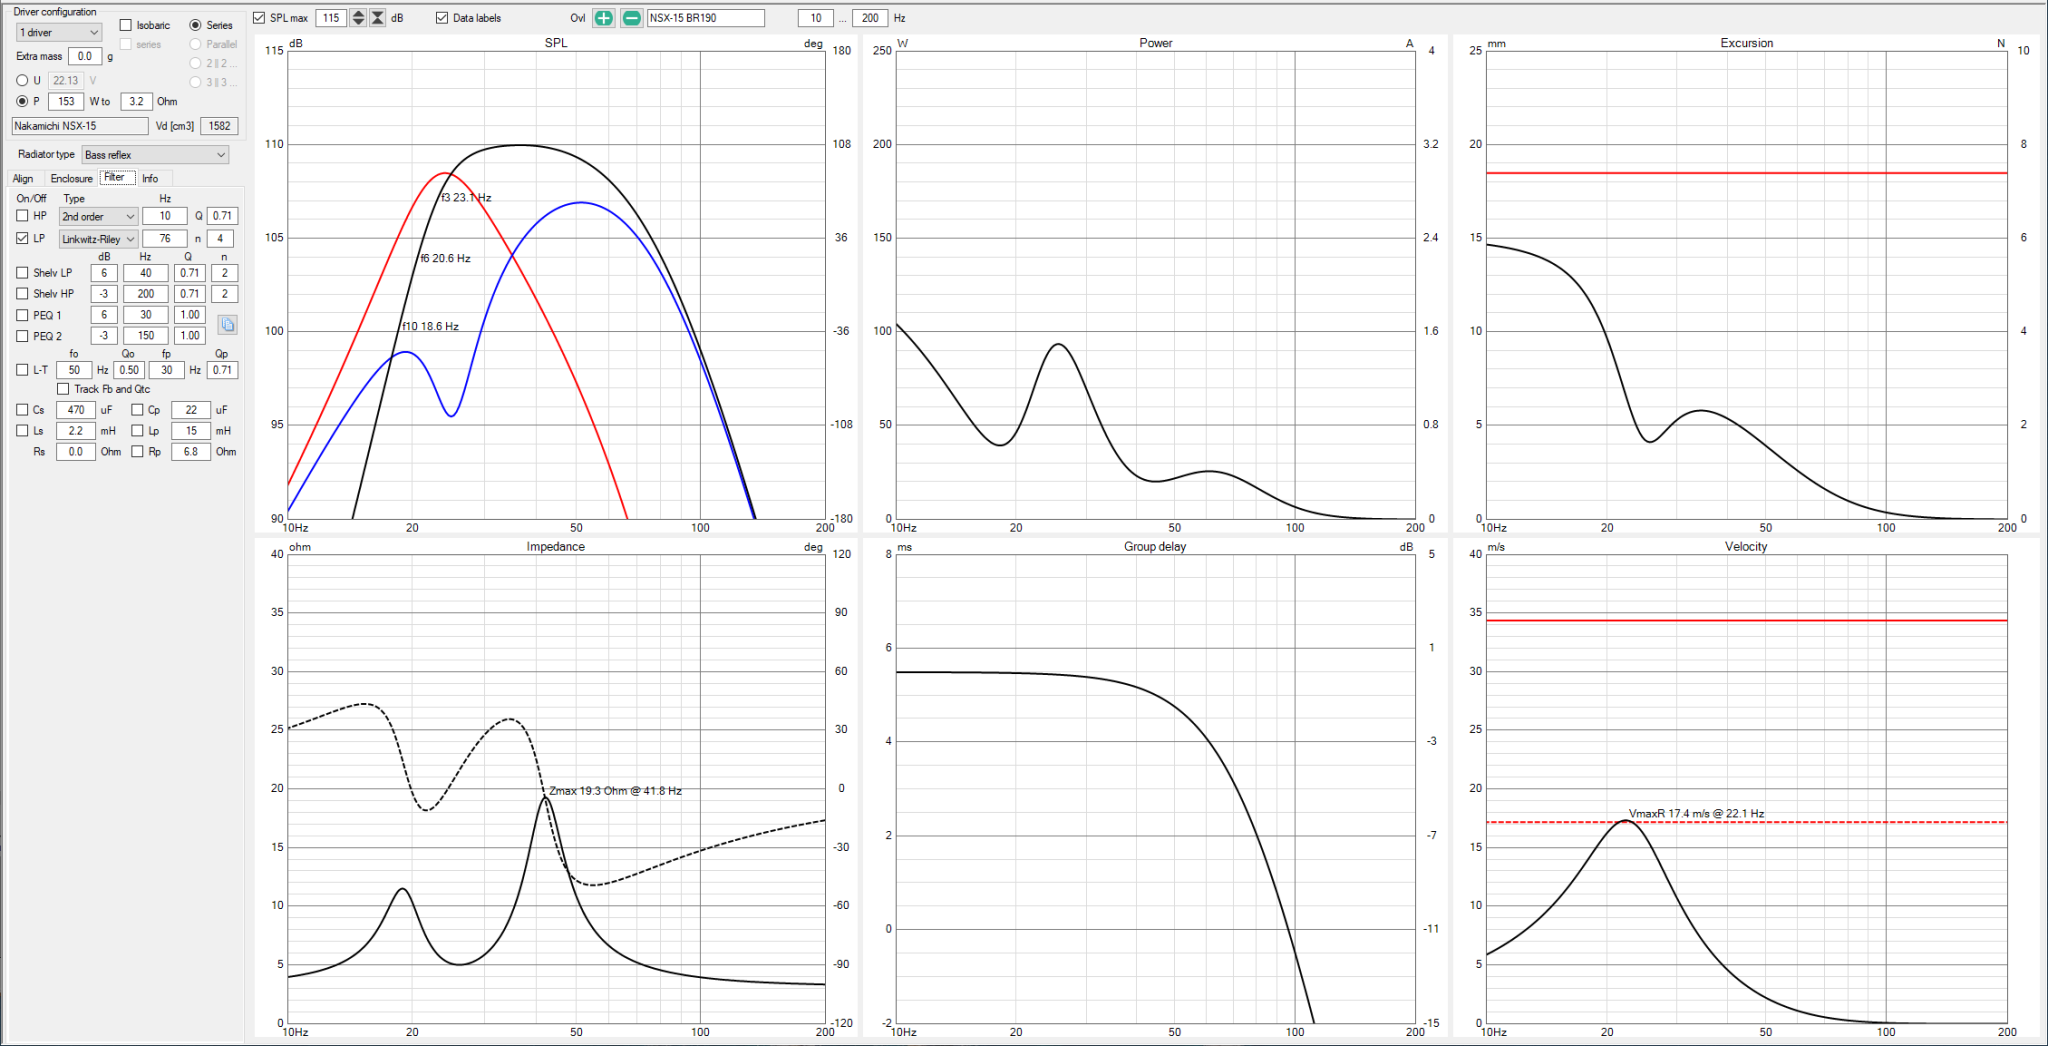Click the Extra mass input field
Viewport: 2048px width, 1046px height.
[85, 57]
